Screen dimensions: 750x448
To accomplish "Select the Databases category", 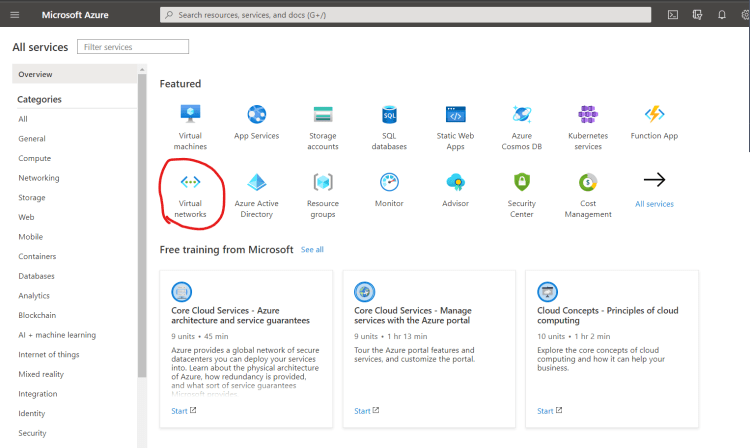I will pyautogui.click(x=36, y=276).
